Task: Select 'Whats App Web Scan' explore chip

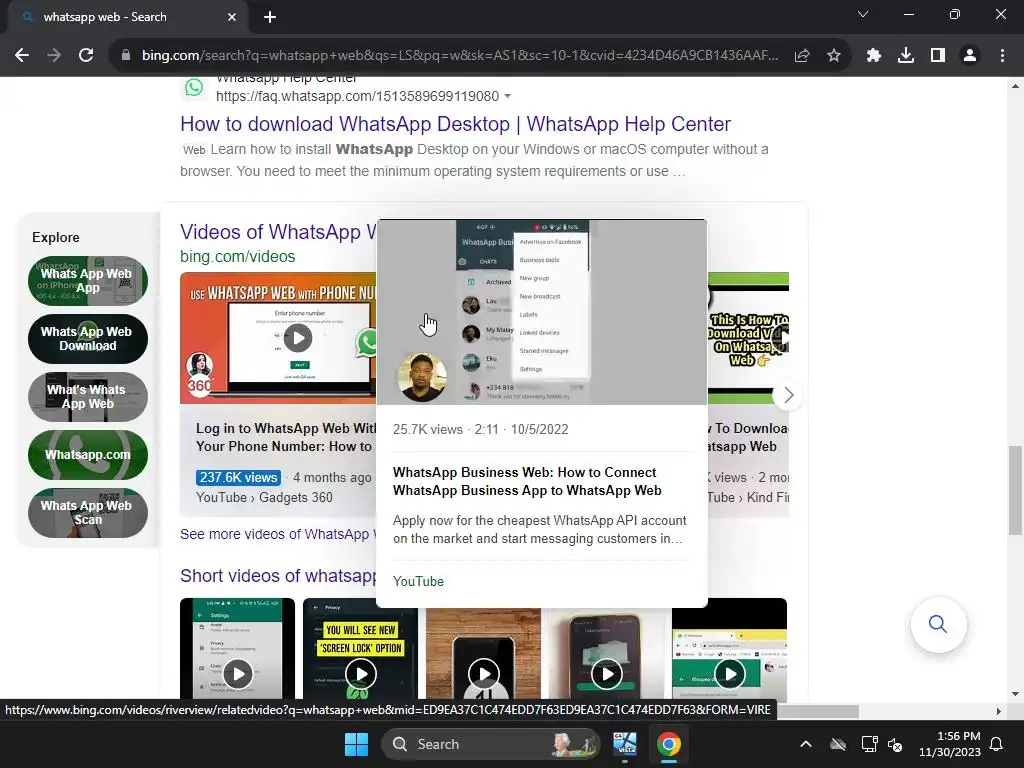Action: tap(88, 513)
